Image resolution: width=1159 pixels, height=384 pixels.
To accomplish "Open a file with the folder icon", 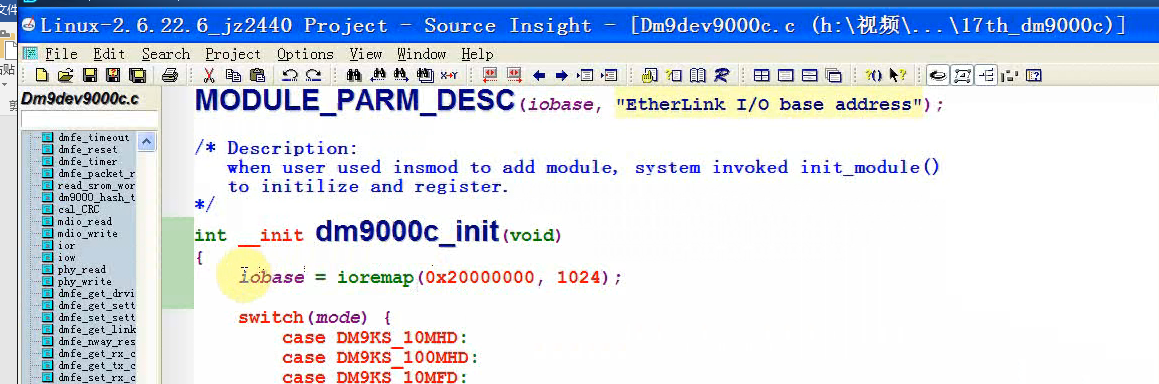I will click(x=65, y=75).
